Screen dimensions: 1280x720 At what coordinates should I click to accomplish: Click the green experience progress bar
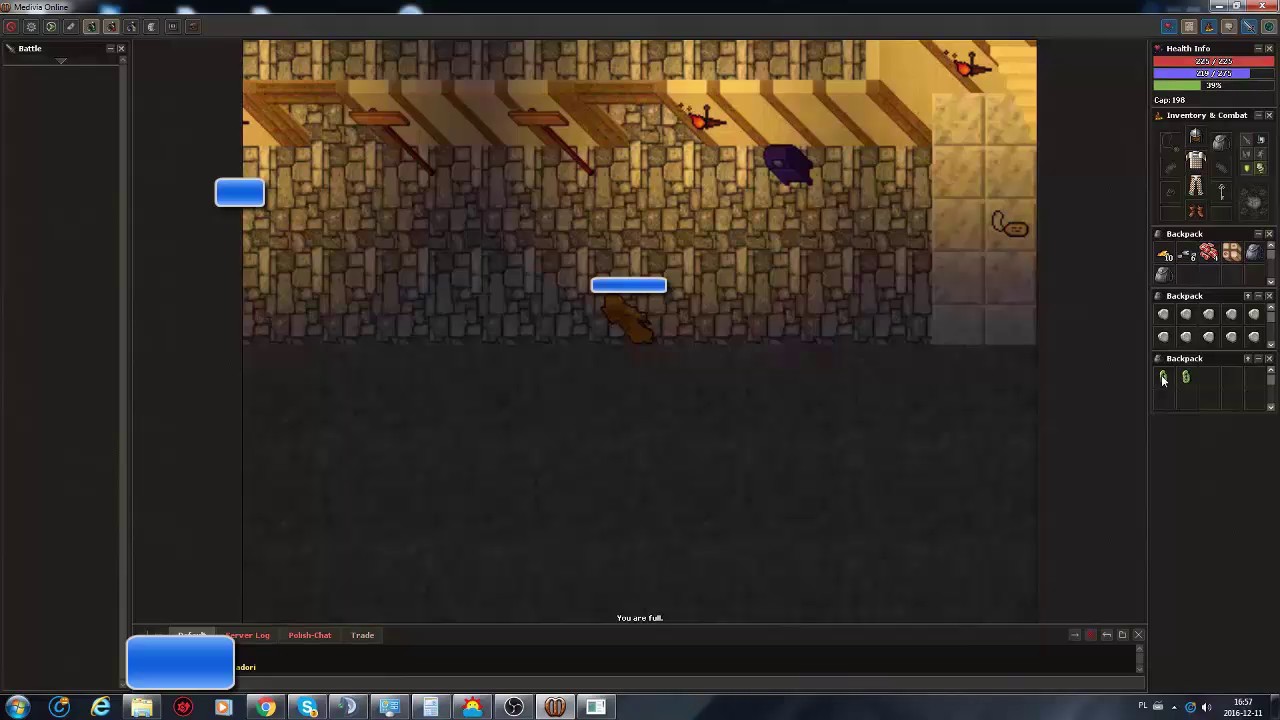1214,86
